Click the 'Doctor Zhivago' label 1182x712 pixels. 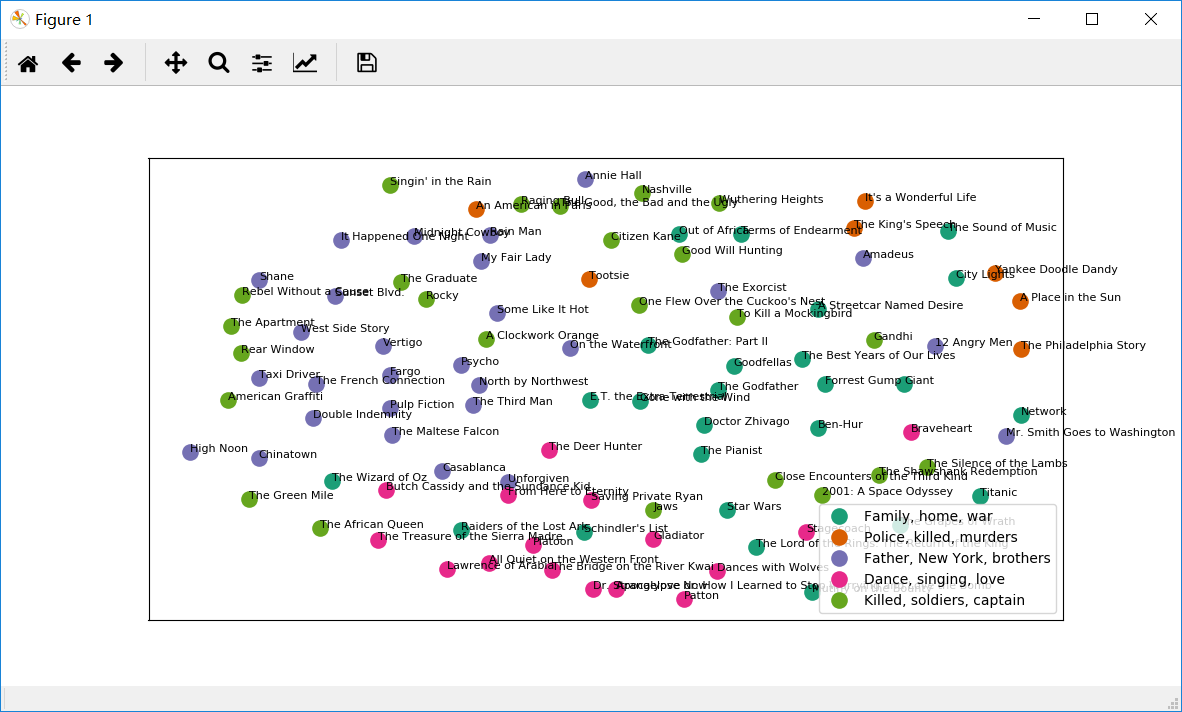(746, 421)
